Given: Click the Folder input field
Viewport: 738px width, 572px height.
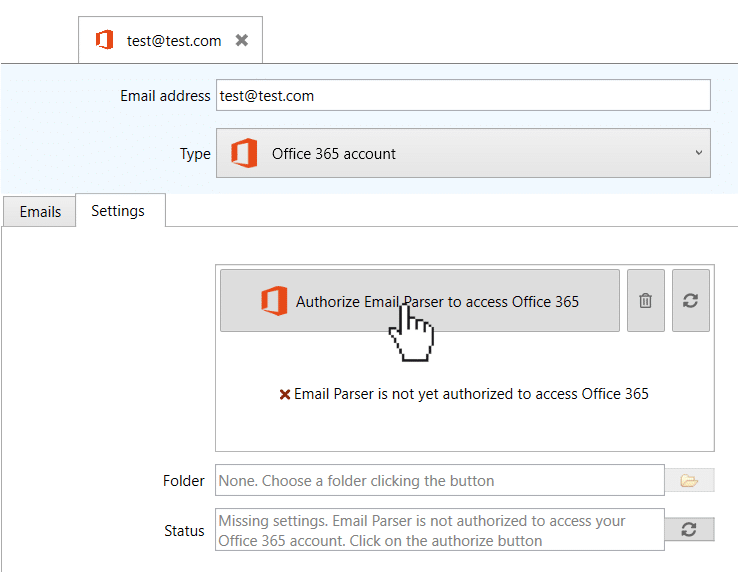Looking at the screenshot, I should pos(440,480).
